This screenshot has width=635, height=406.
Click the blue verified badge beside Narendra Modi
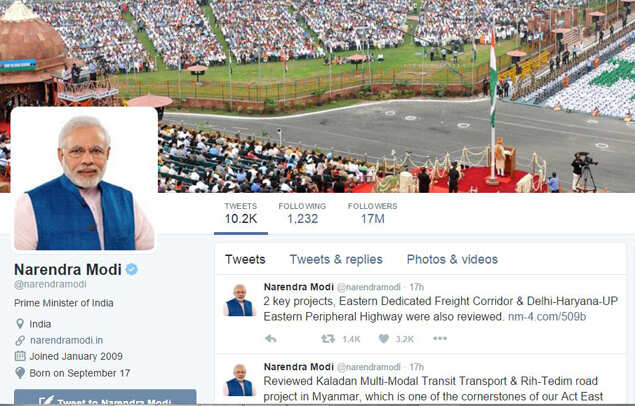coord(131,269)
